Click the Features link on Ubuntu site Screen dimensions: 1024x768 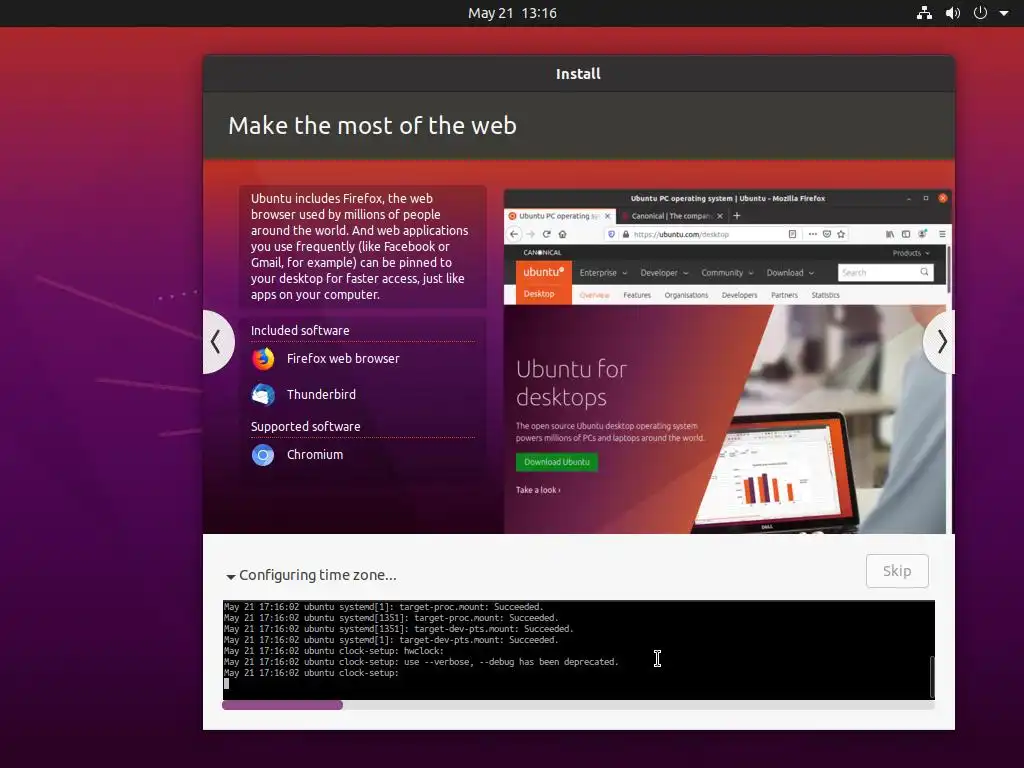(637, 295)
